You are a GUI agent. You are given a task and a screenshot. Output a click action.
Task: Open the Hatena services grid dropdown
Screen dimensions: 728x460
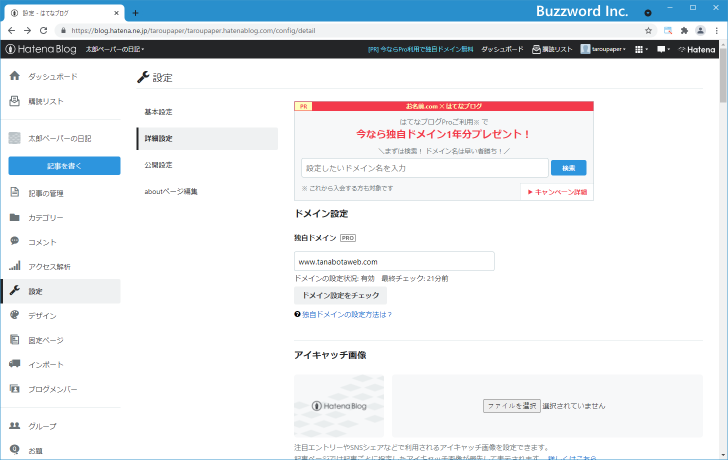[x=641, y=49]
